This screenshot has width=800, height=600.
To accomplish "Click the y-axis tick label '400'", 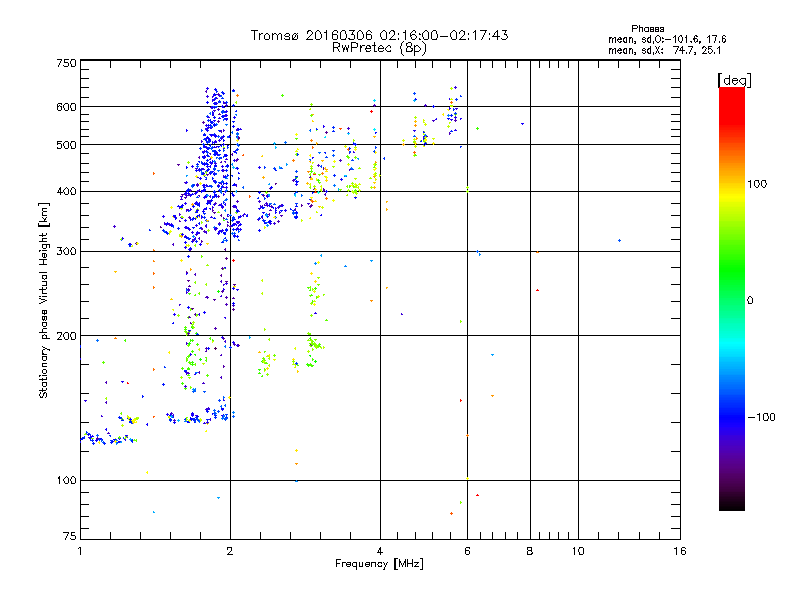I will point(66,191).
